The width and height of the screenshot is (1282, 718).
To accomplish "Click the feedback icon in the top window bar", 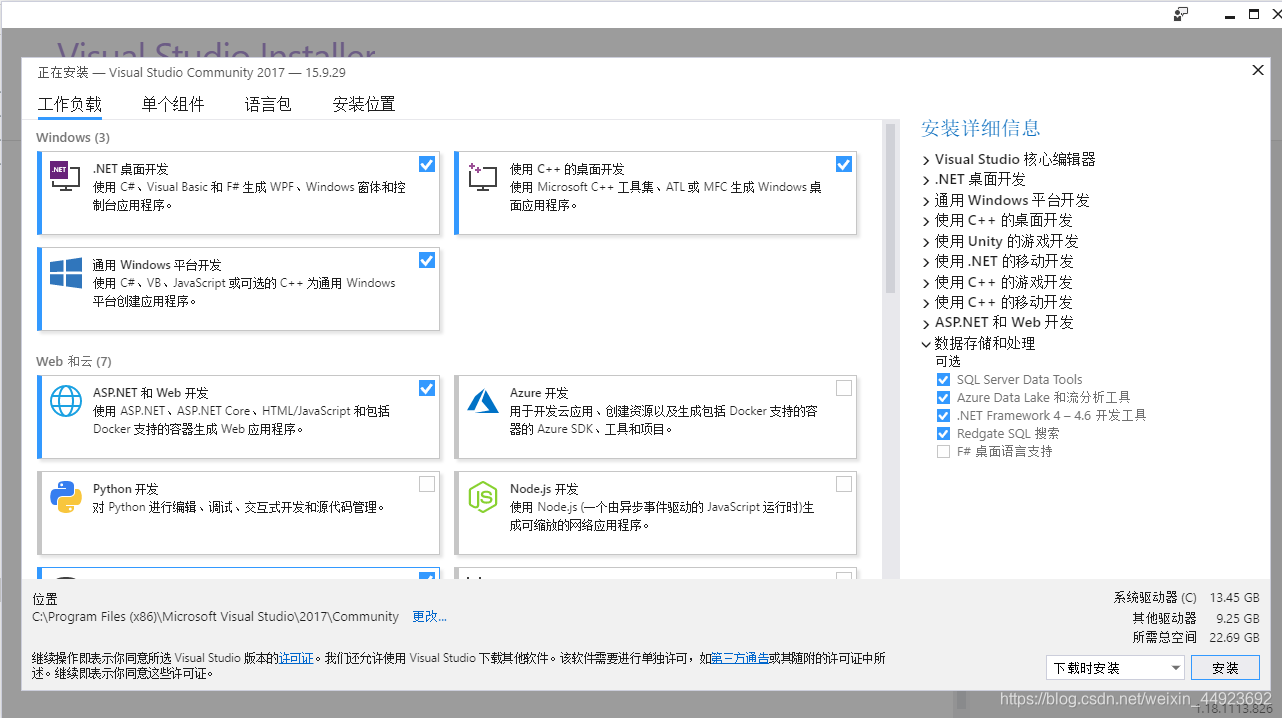I will click(1181, 14).
